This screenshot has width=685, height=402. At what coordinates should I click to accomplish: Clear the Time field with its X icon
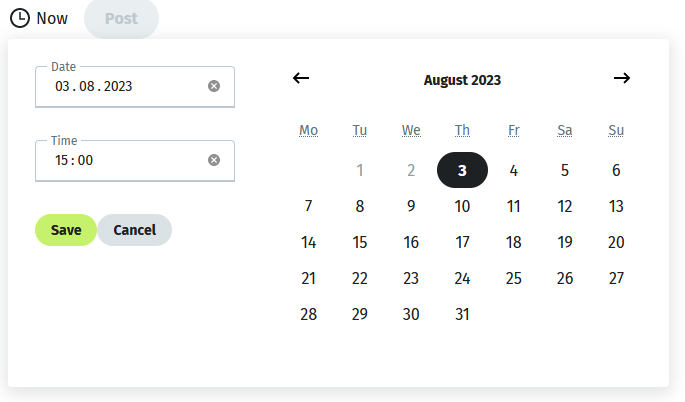coord(214,160)
